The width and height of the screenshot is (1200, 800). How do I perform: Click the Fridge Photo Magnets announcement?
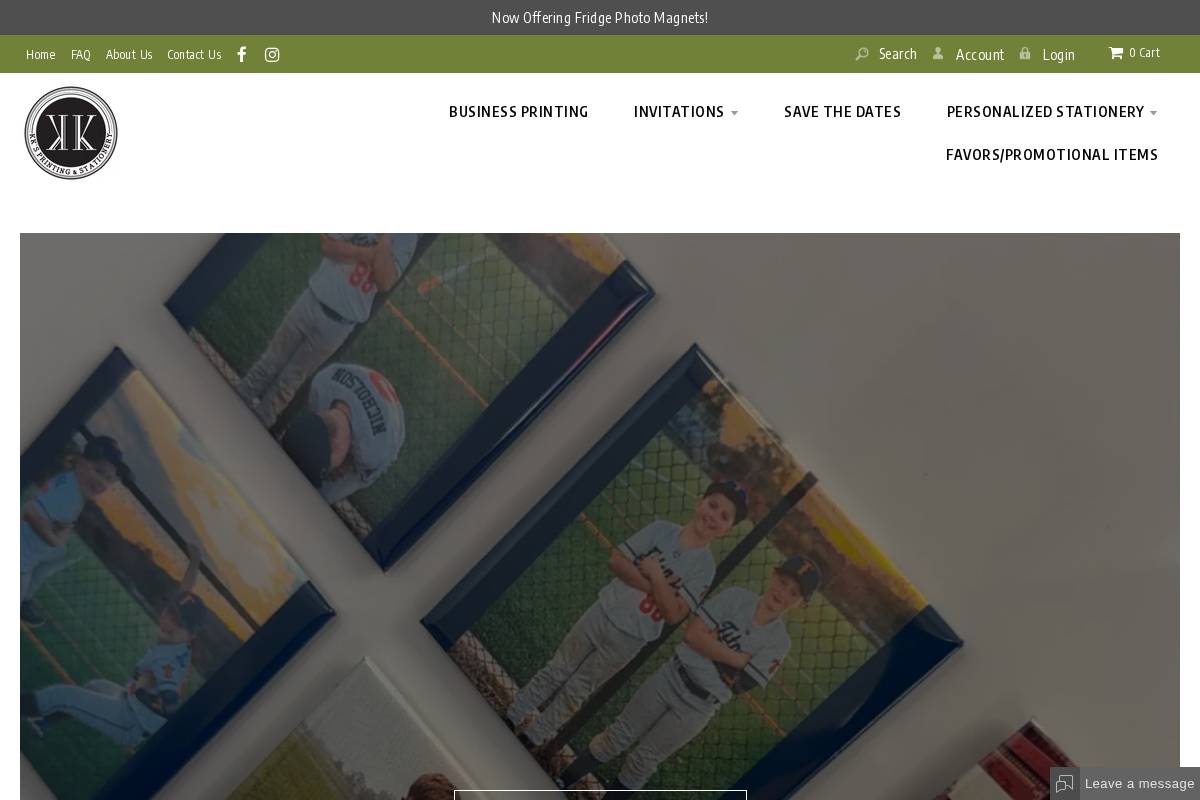point(600,18)
